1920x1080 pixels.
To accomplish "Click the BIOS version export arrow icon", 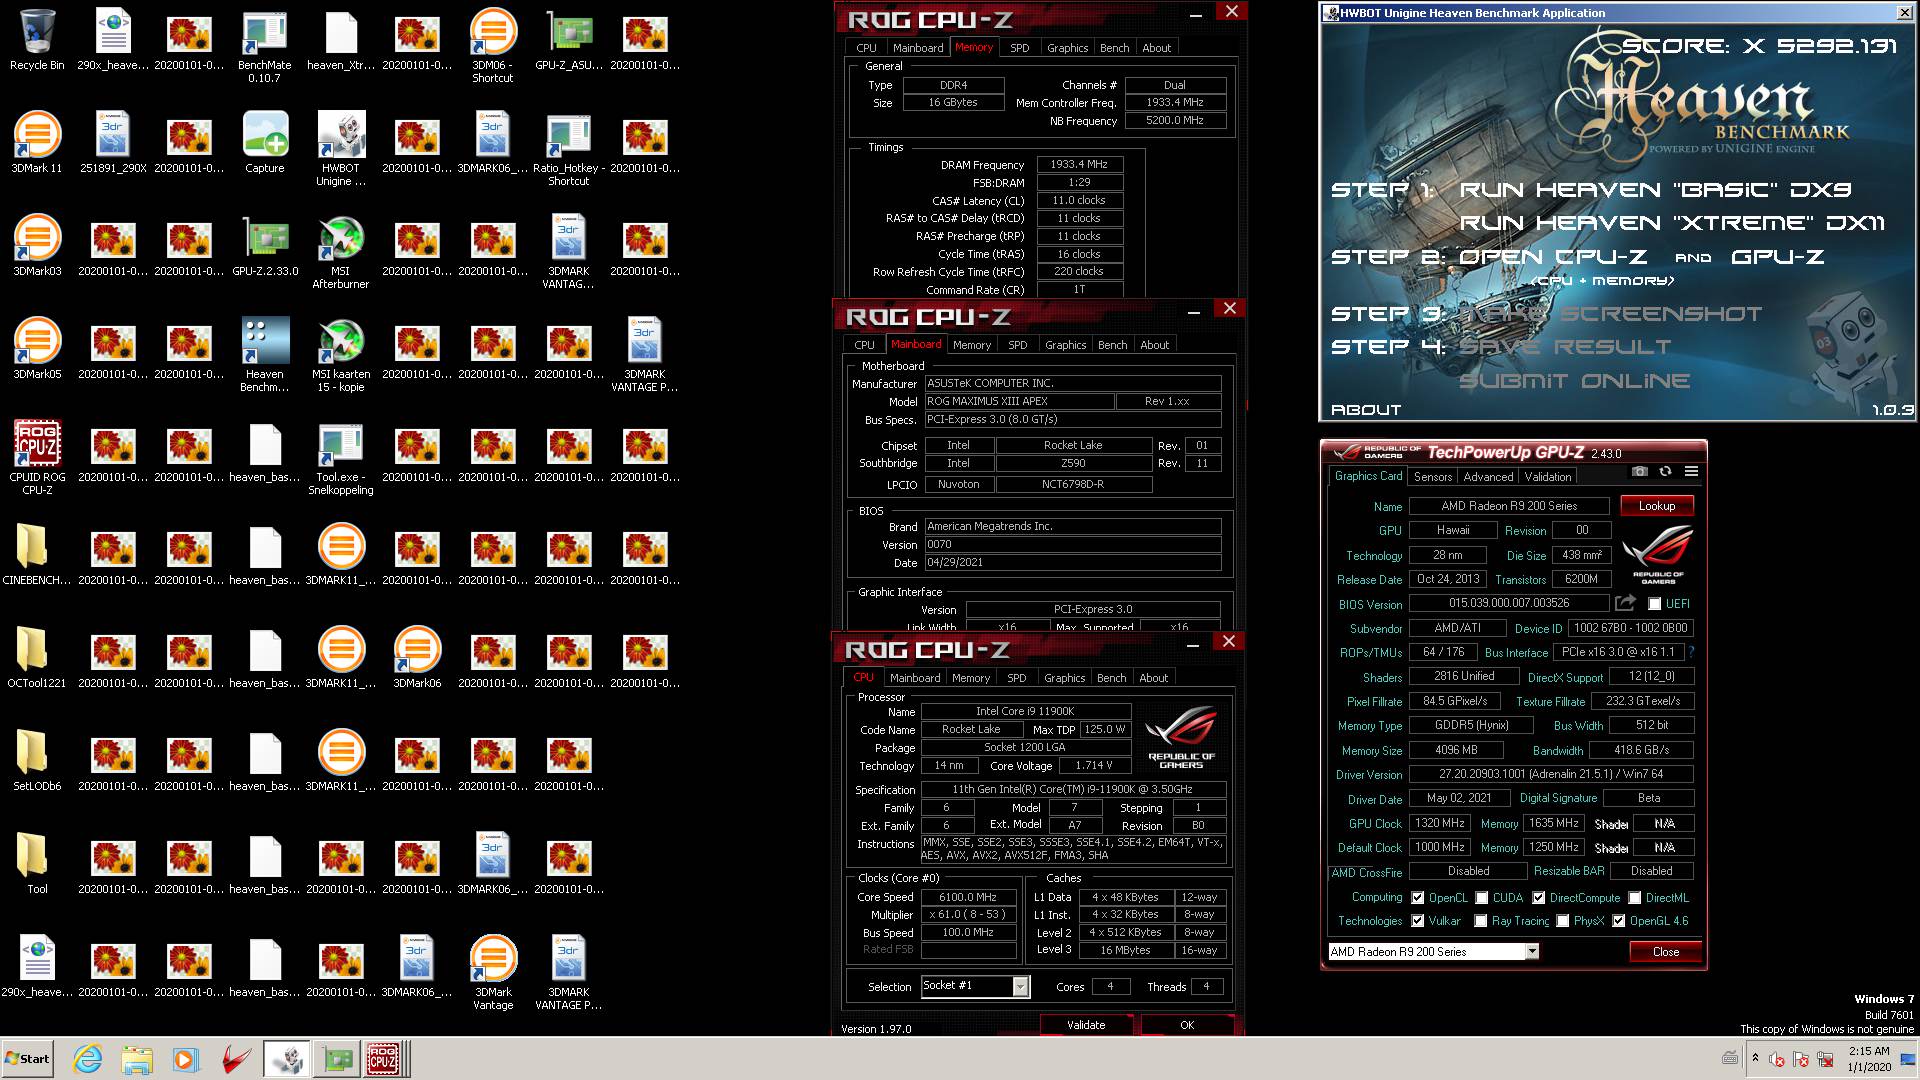I will (1625, 603).
